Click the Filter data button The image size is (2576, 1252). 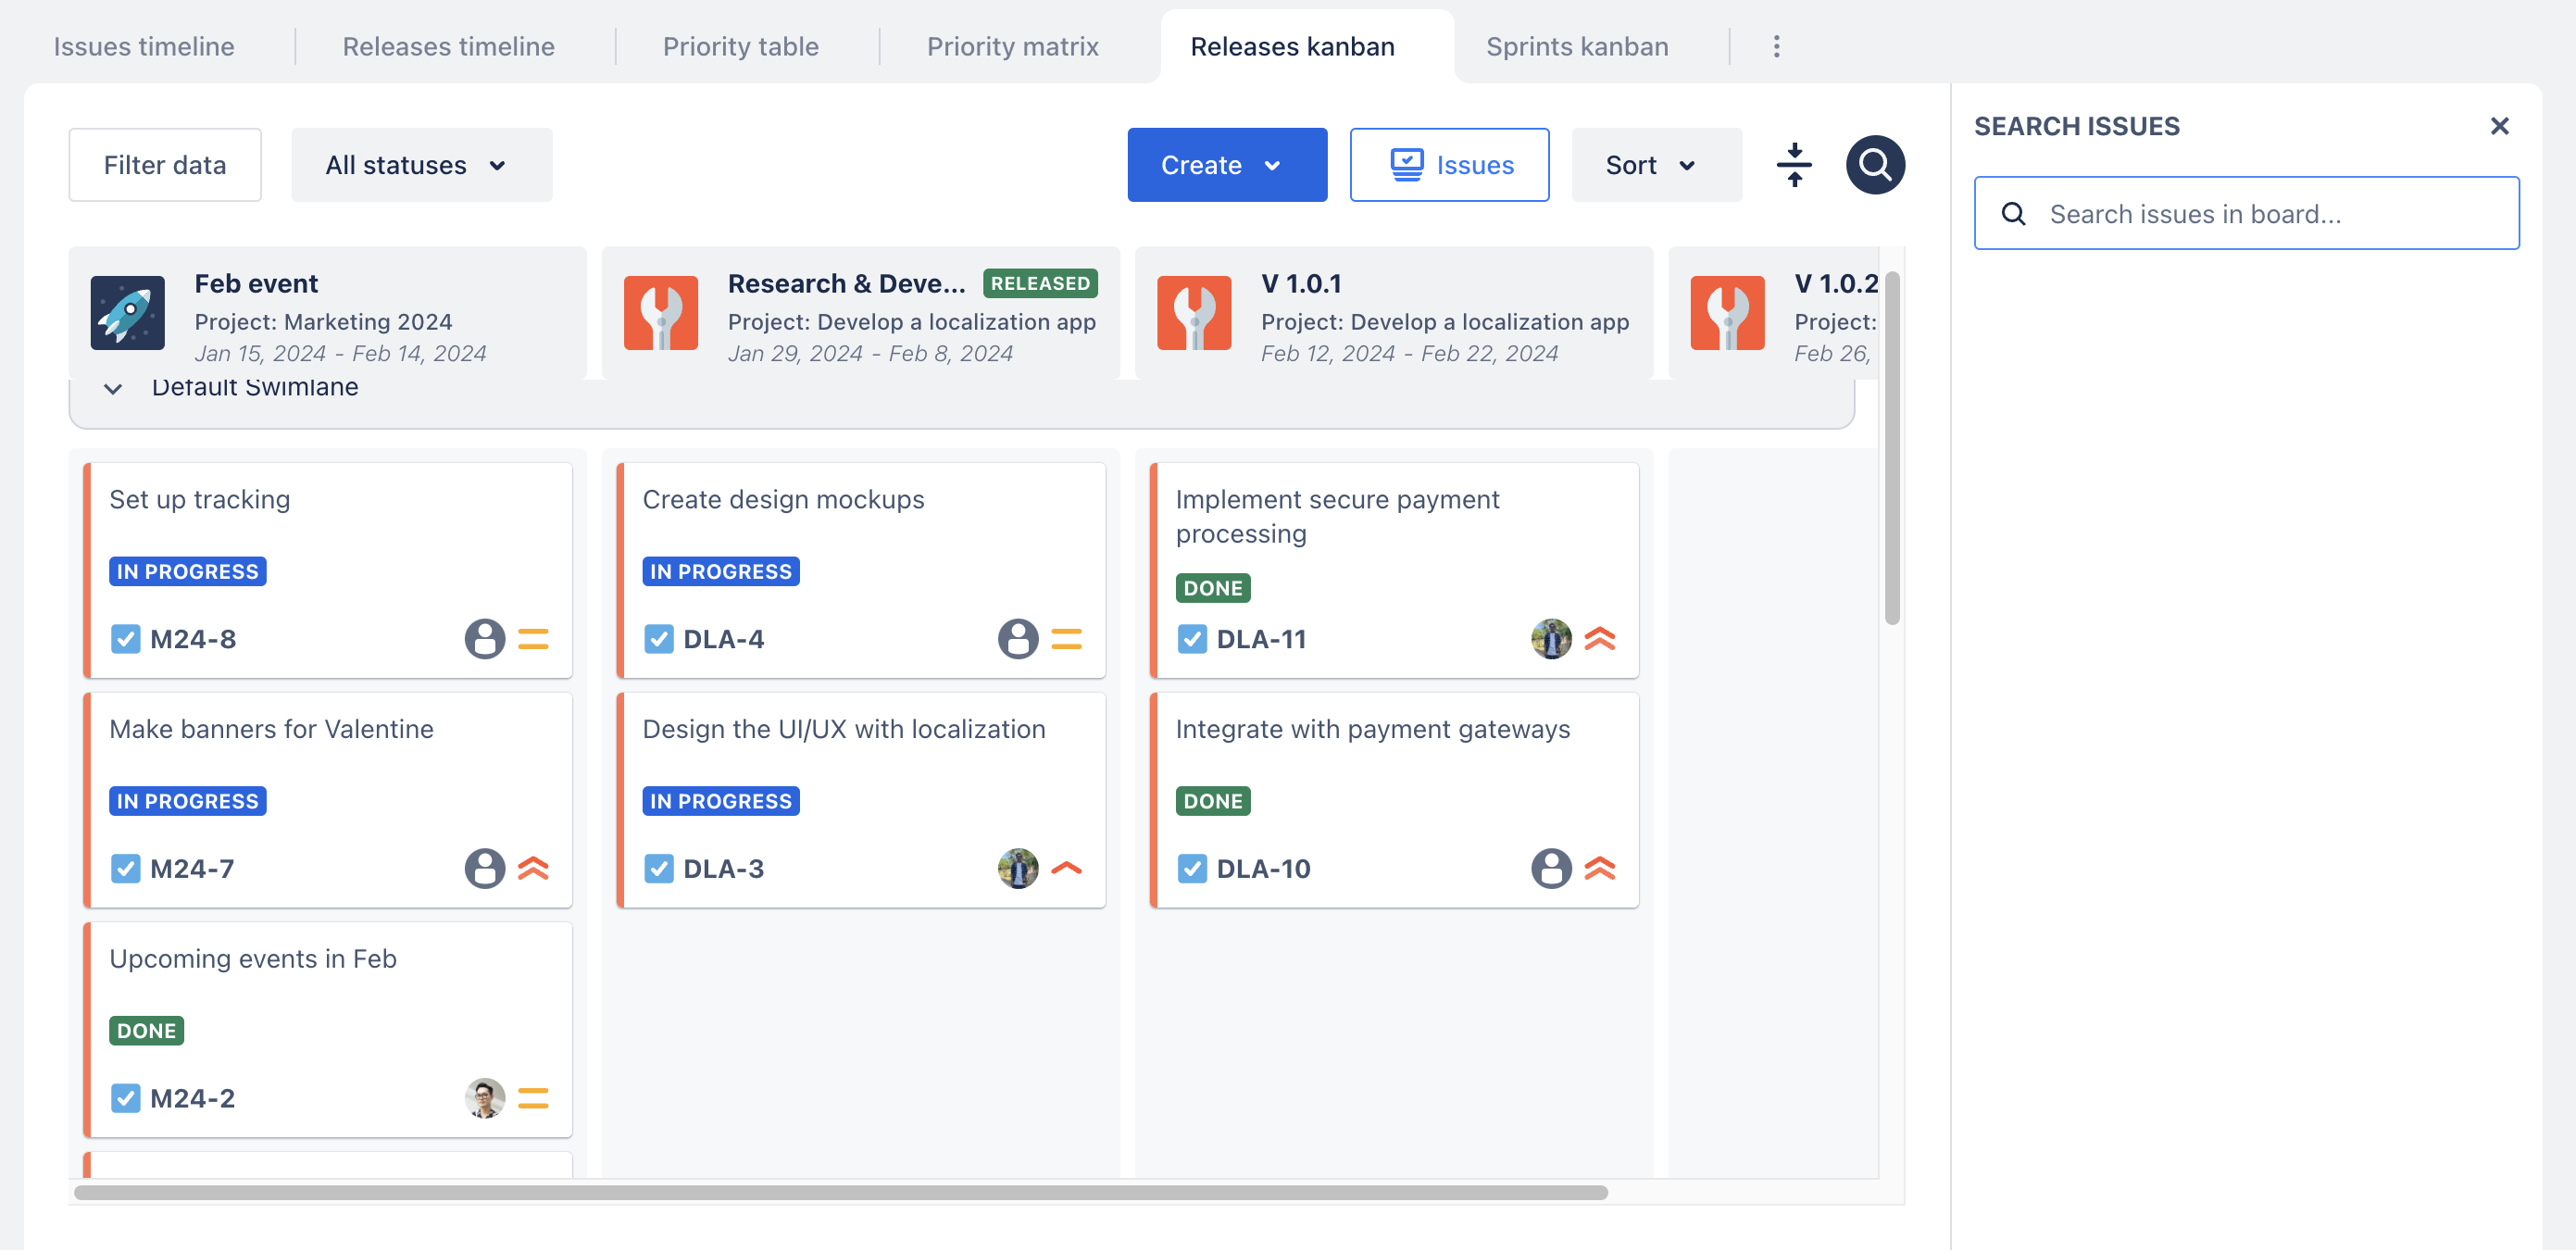(x=165, y=165)
